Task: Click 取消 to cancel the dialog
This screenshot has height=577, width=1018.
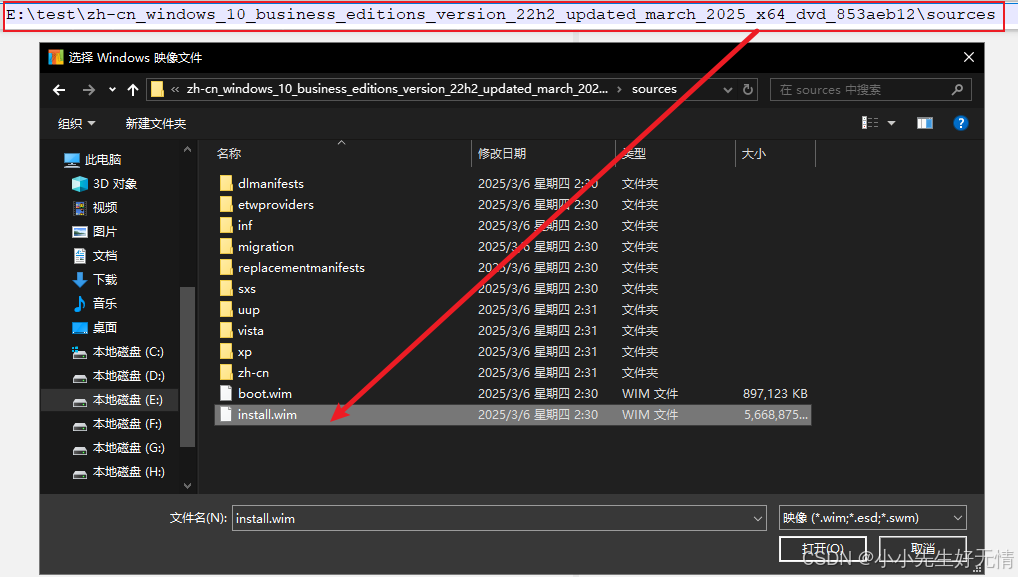Action: (x=921, y=549)
